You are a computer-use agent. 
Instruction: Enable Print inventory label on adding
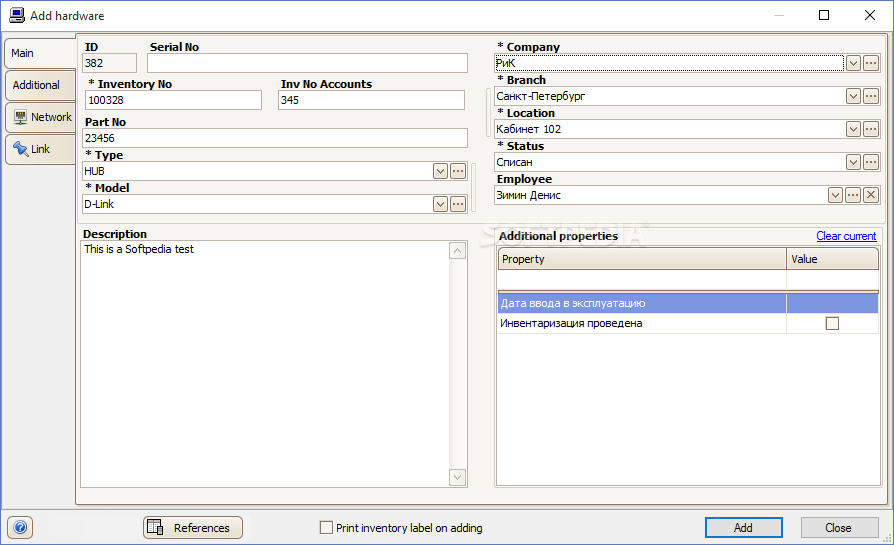pos(326,528)
